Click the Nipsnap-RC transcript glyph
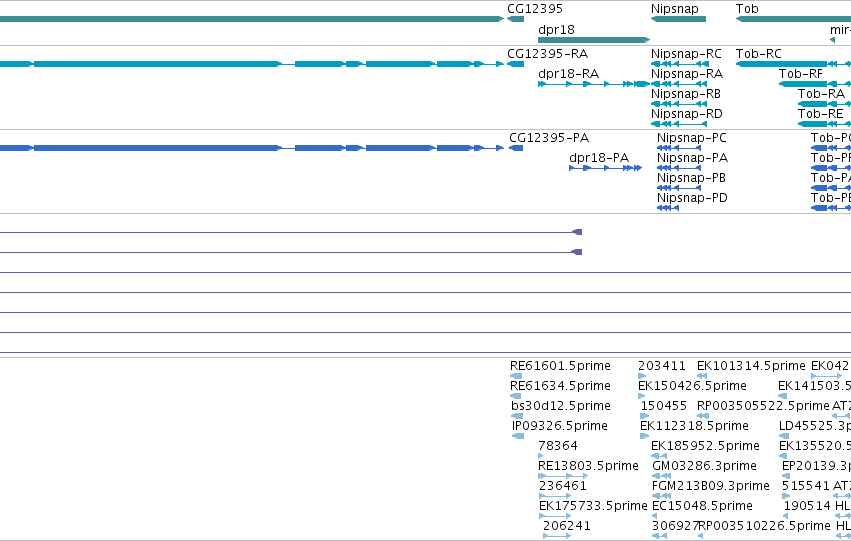Screen dimensions: 851x541 pyautogui.click(x=679, y=64)
